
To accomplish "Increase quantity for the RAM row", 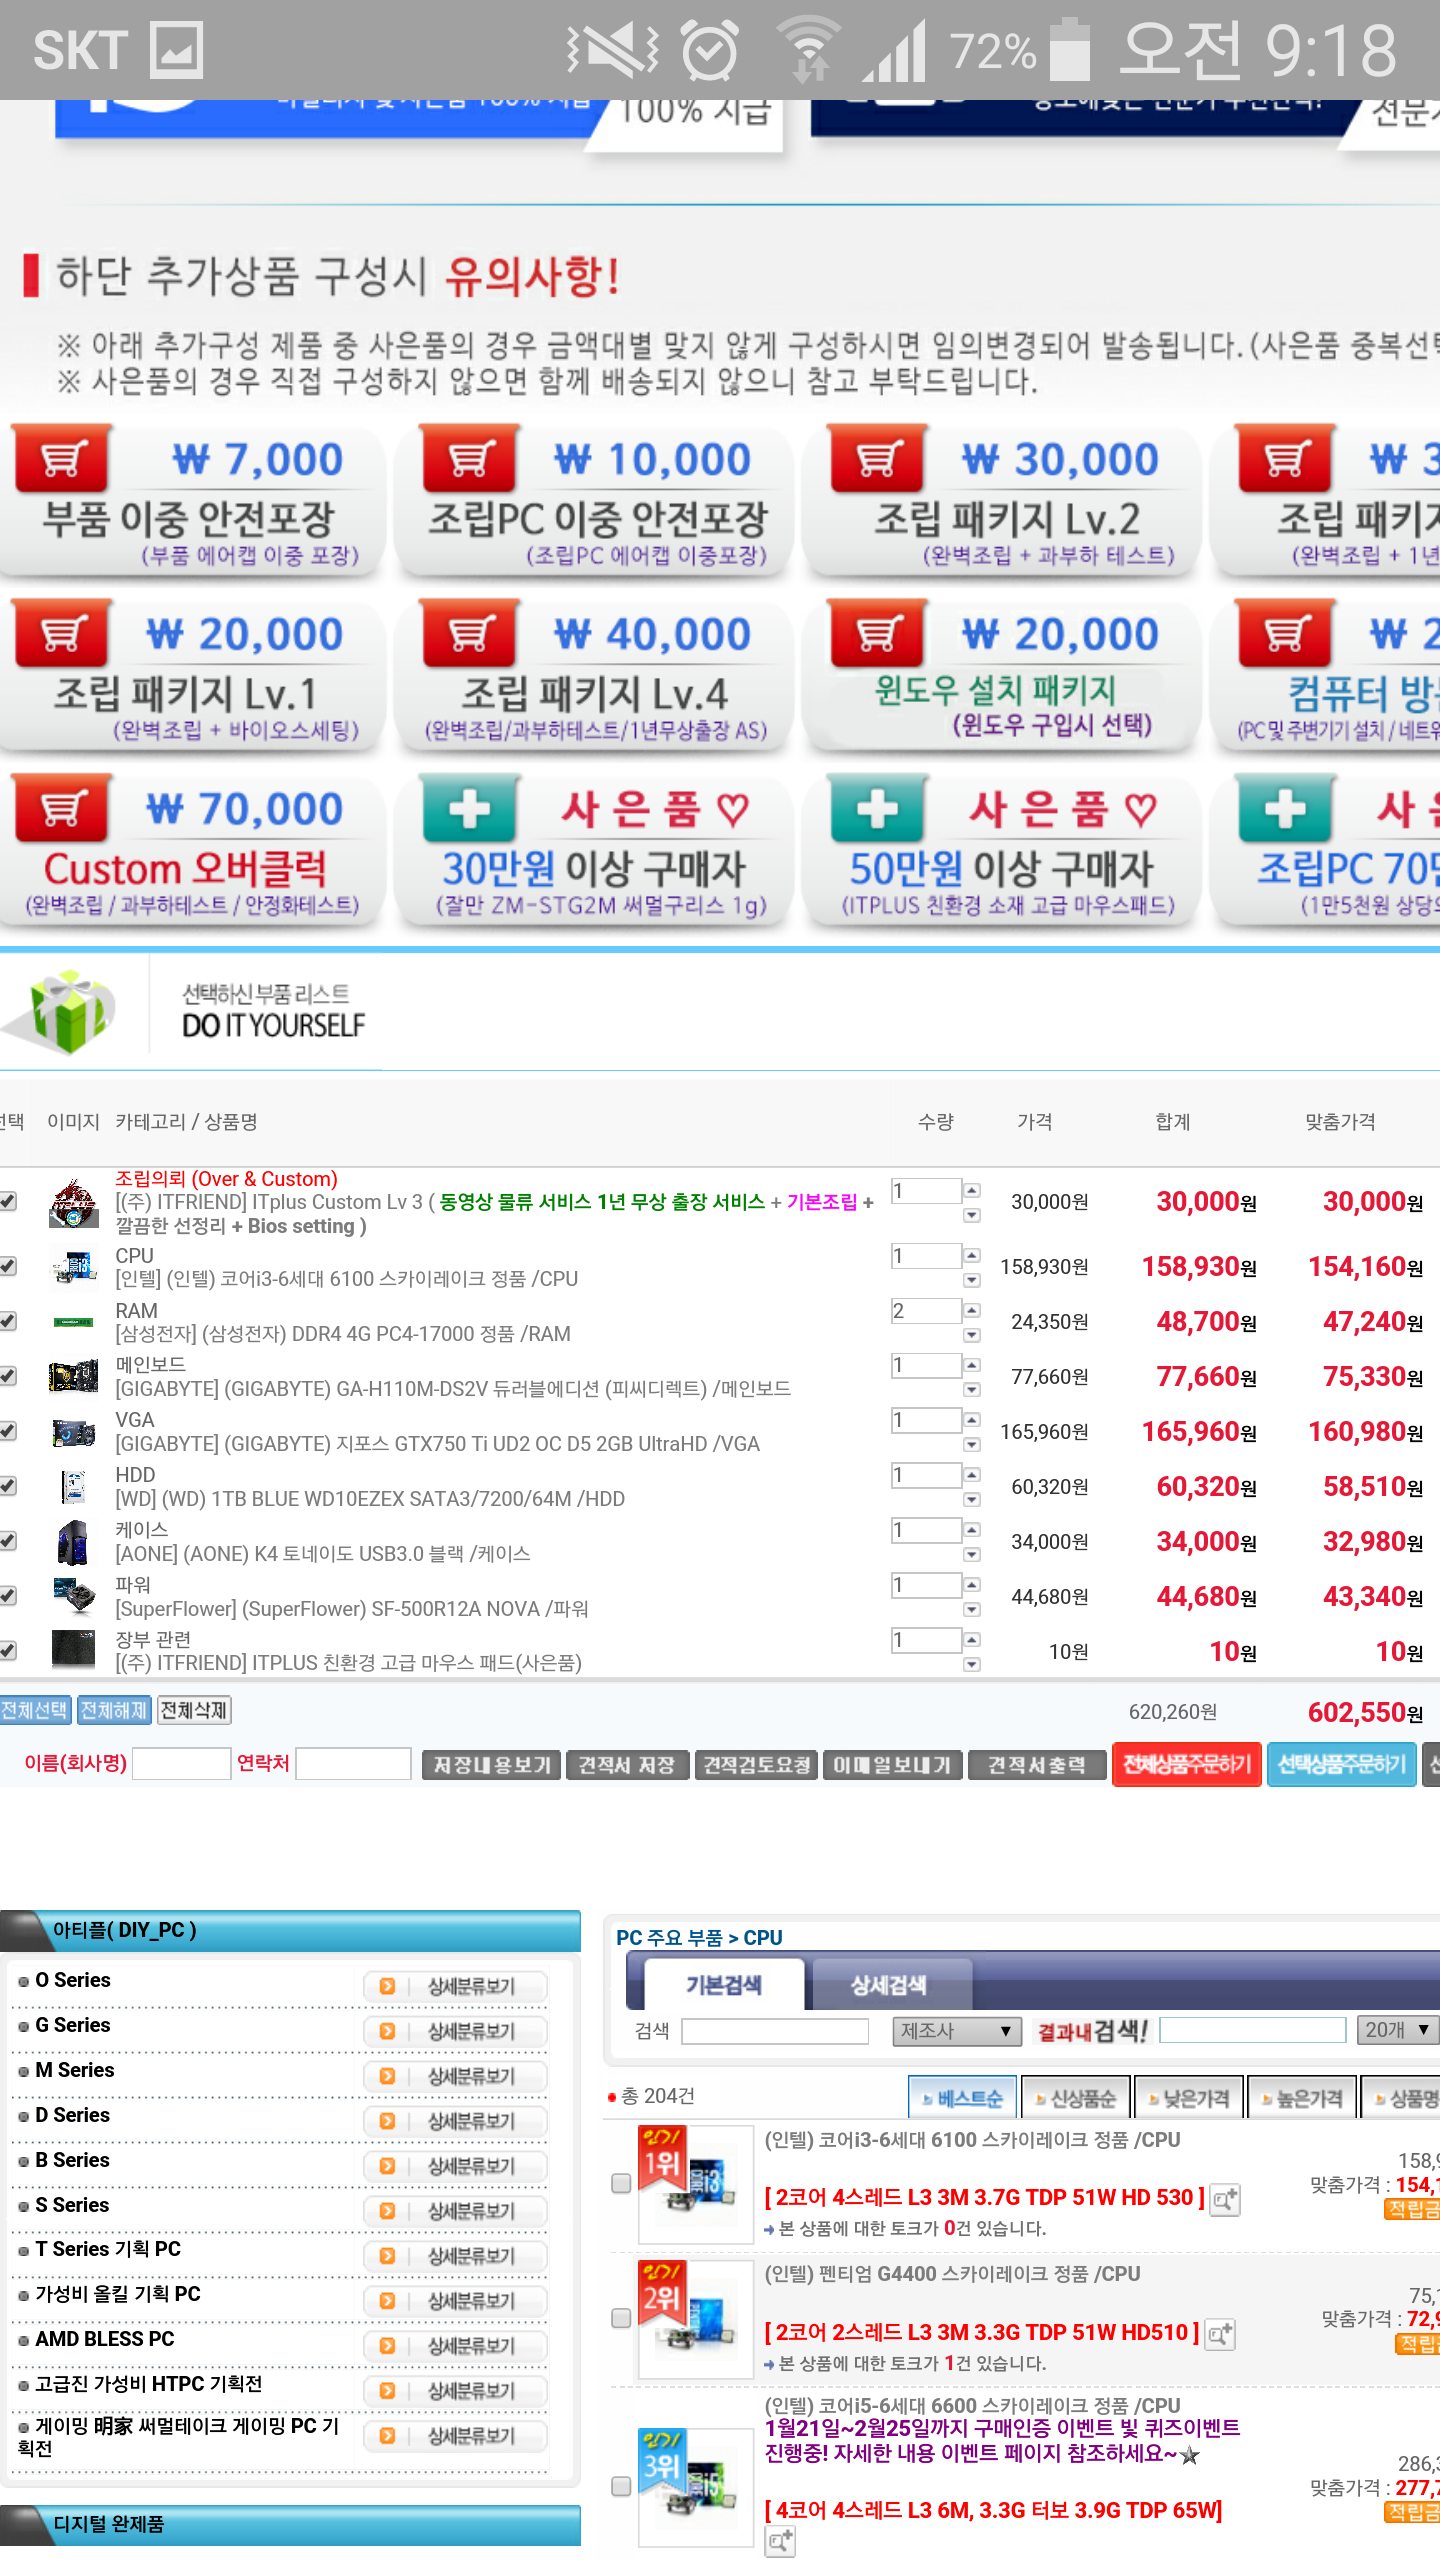I will (x=971, y=1311).
